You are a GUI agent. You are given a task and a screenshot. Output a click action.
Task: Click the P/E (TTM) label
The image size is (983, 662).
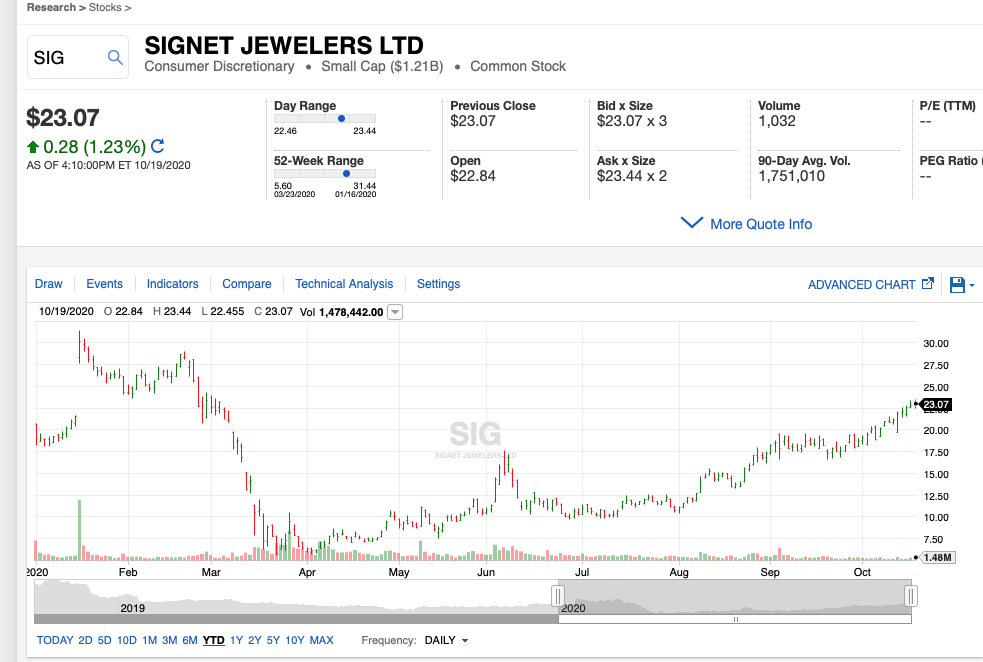click(x=947, y=106)
